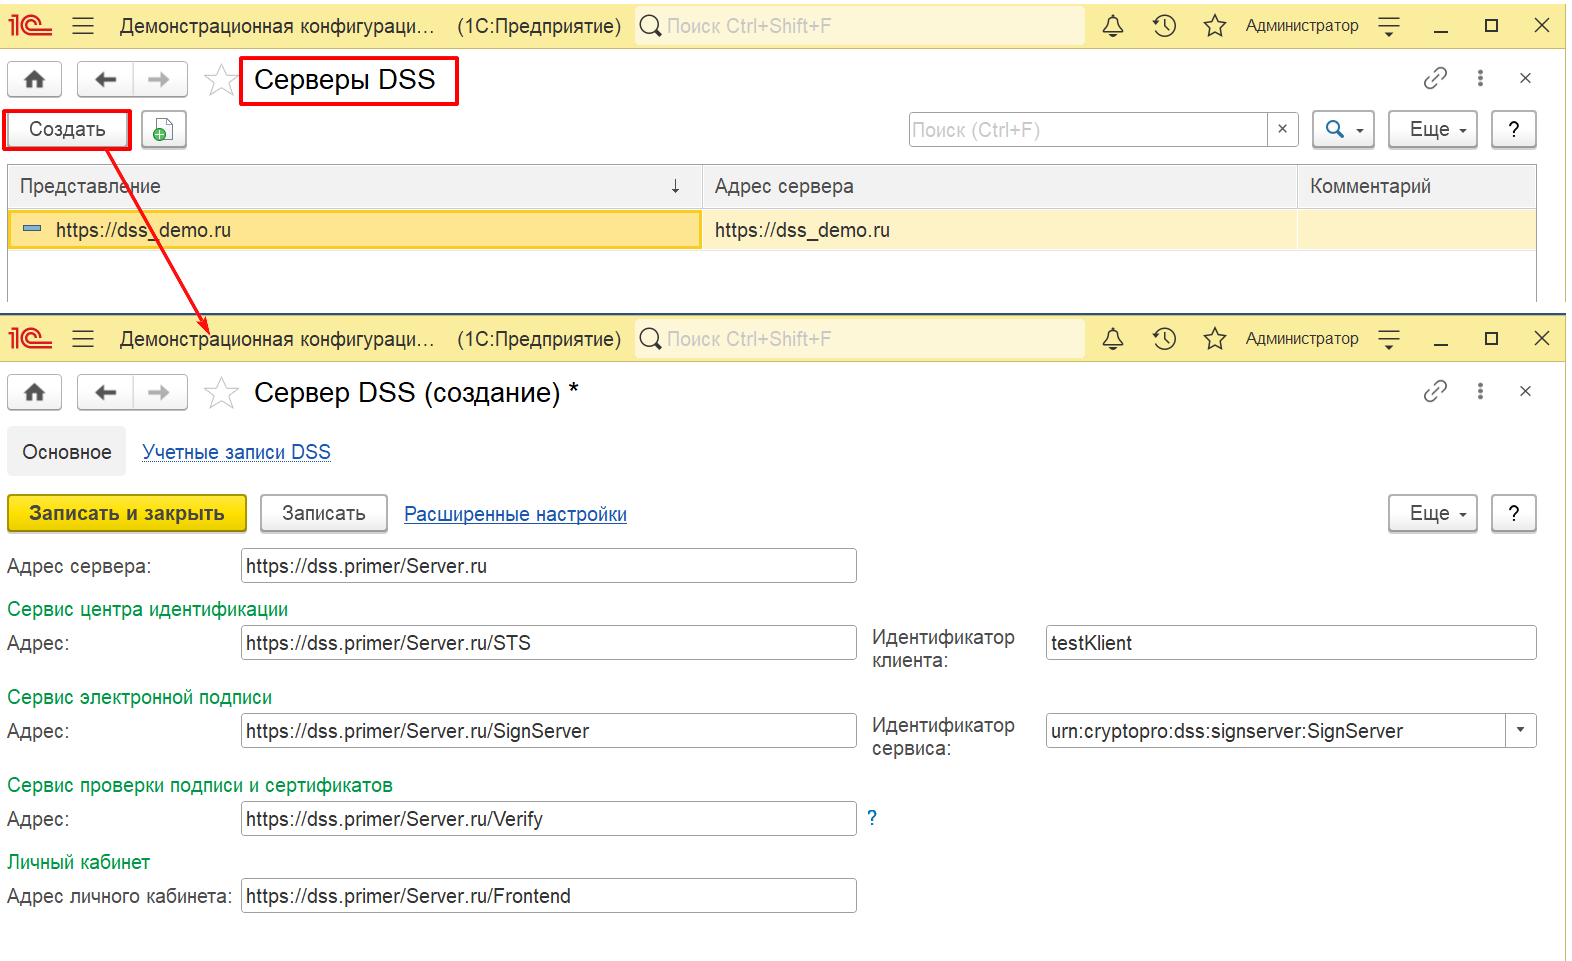Open service menu next to Администратор in lower window
The image size is (1572, 961).
1389,339
